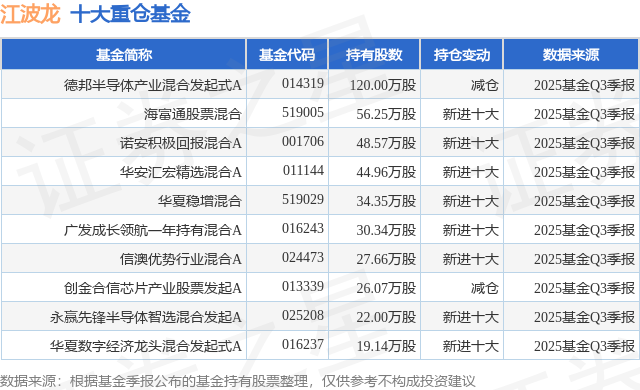The width and height of the screenshot is (640, 390).
Task: Click 2025基金Q3季报 in the 014319 row
Action: click(584, 85)
